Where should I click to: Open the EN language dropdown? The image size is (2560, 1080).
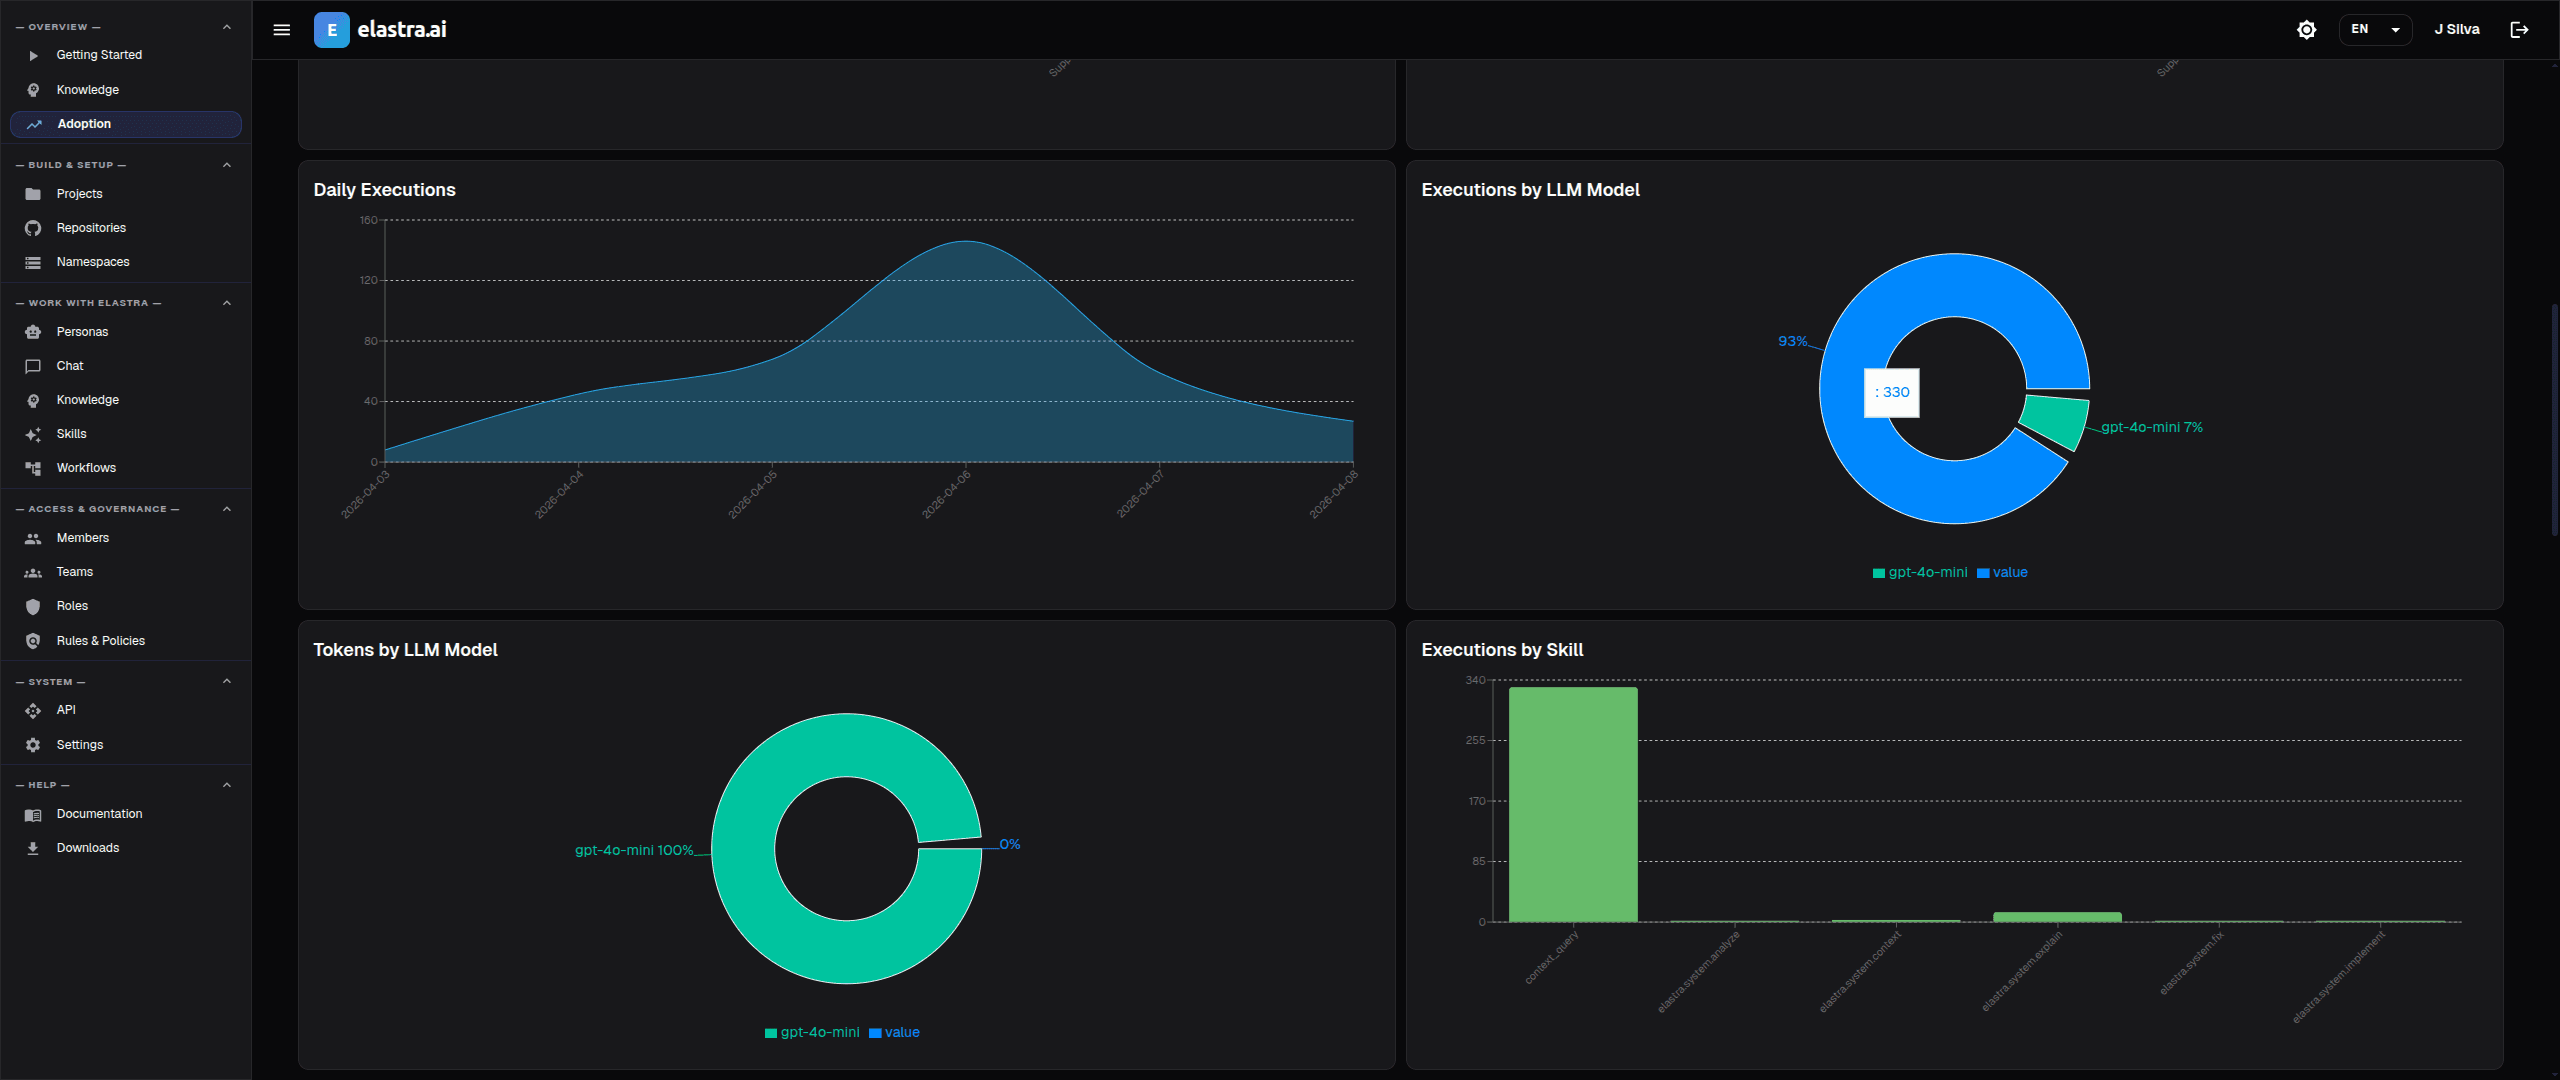tap(2375, 29)
